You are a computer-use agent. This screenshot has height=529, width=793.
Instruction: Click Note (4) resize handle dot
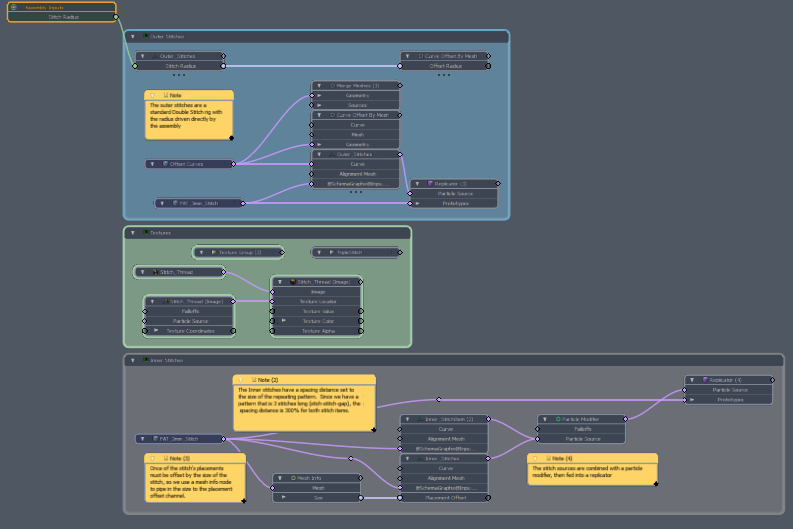[x=655, y=484]
